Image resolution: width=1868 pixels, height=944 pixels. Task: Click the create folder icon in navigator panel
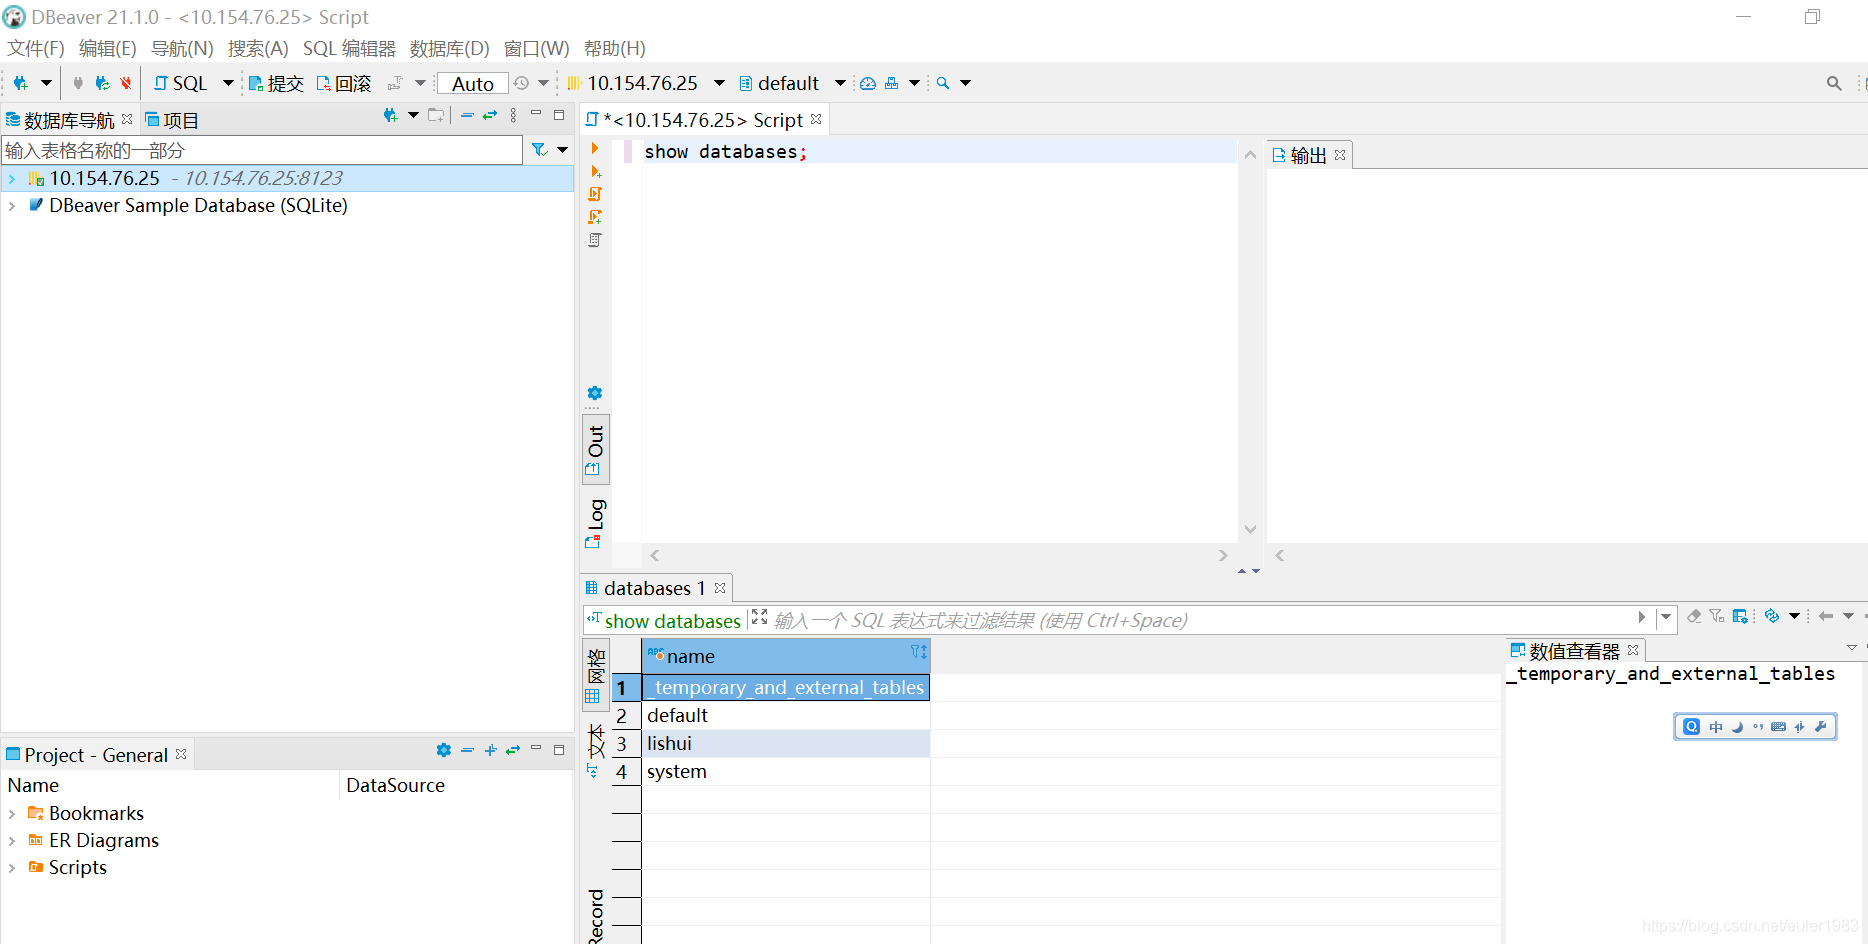pos(436,116)
